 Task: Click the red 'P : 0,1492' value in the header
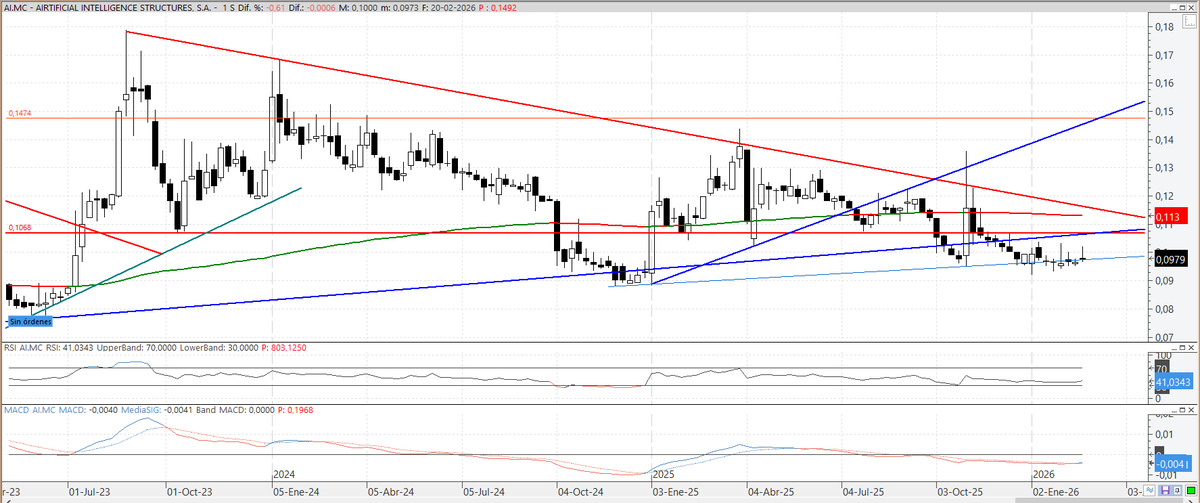tap(497, 7)
